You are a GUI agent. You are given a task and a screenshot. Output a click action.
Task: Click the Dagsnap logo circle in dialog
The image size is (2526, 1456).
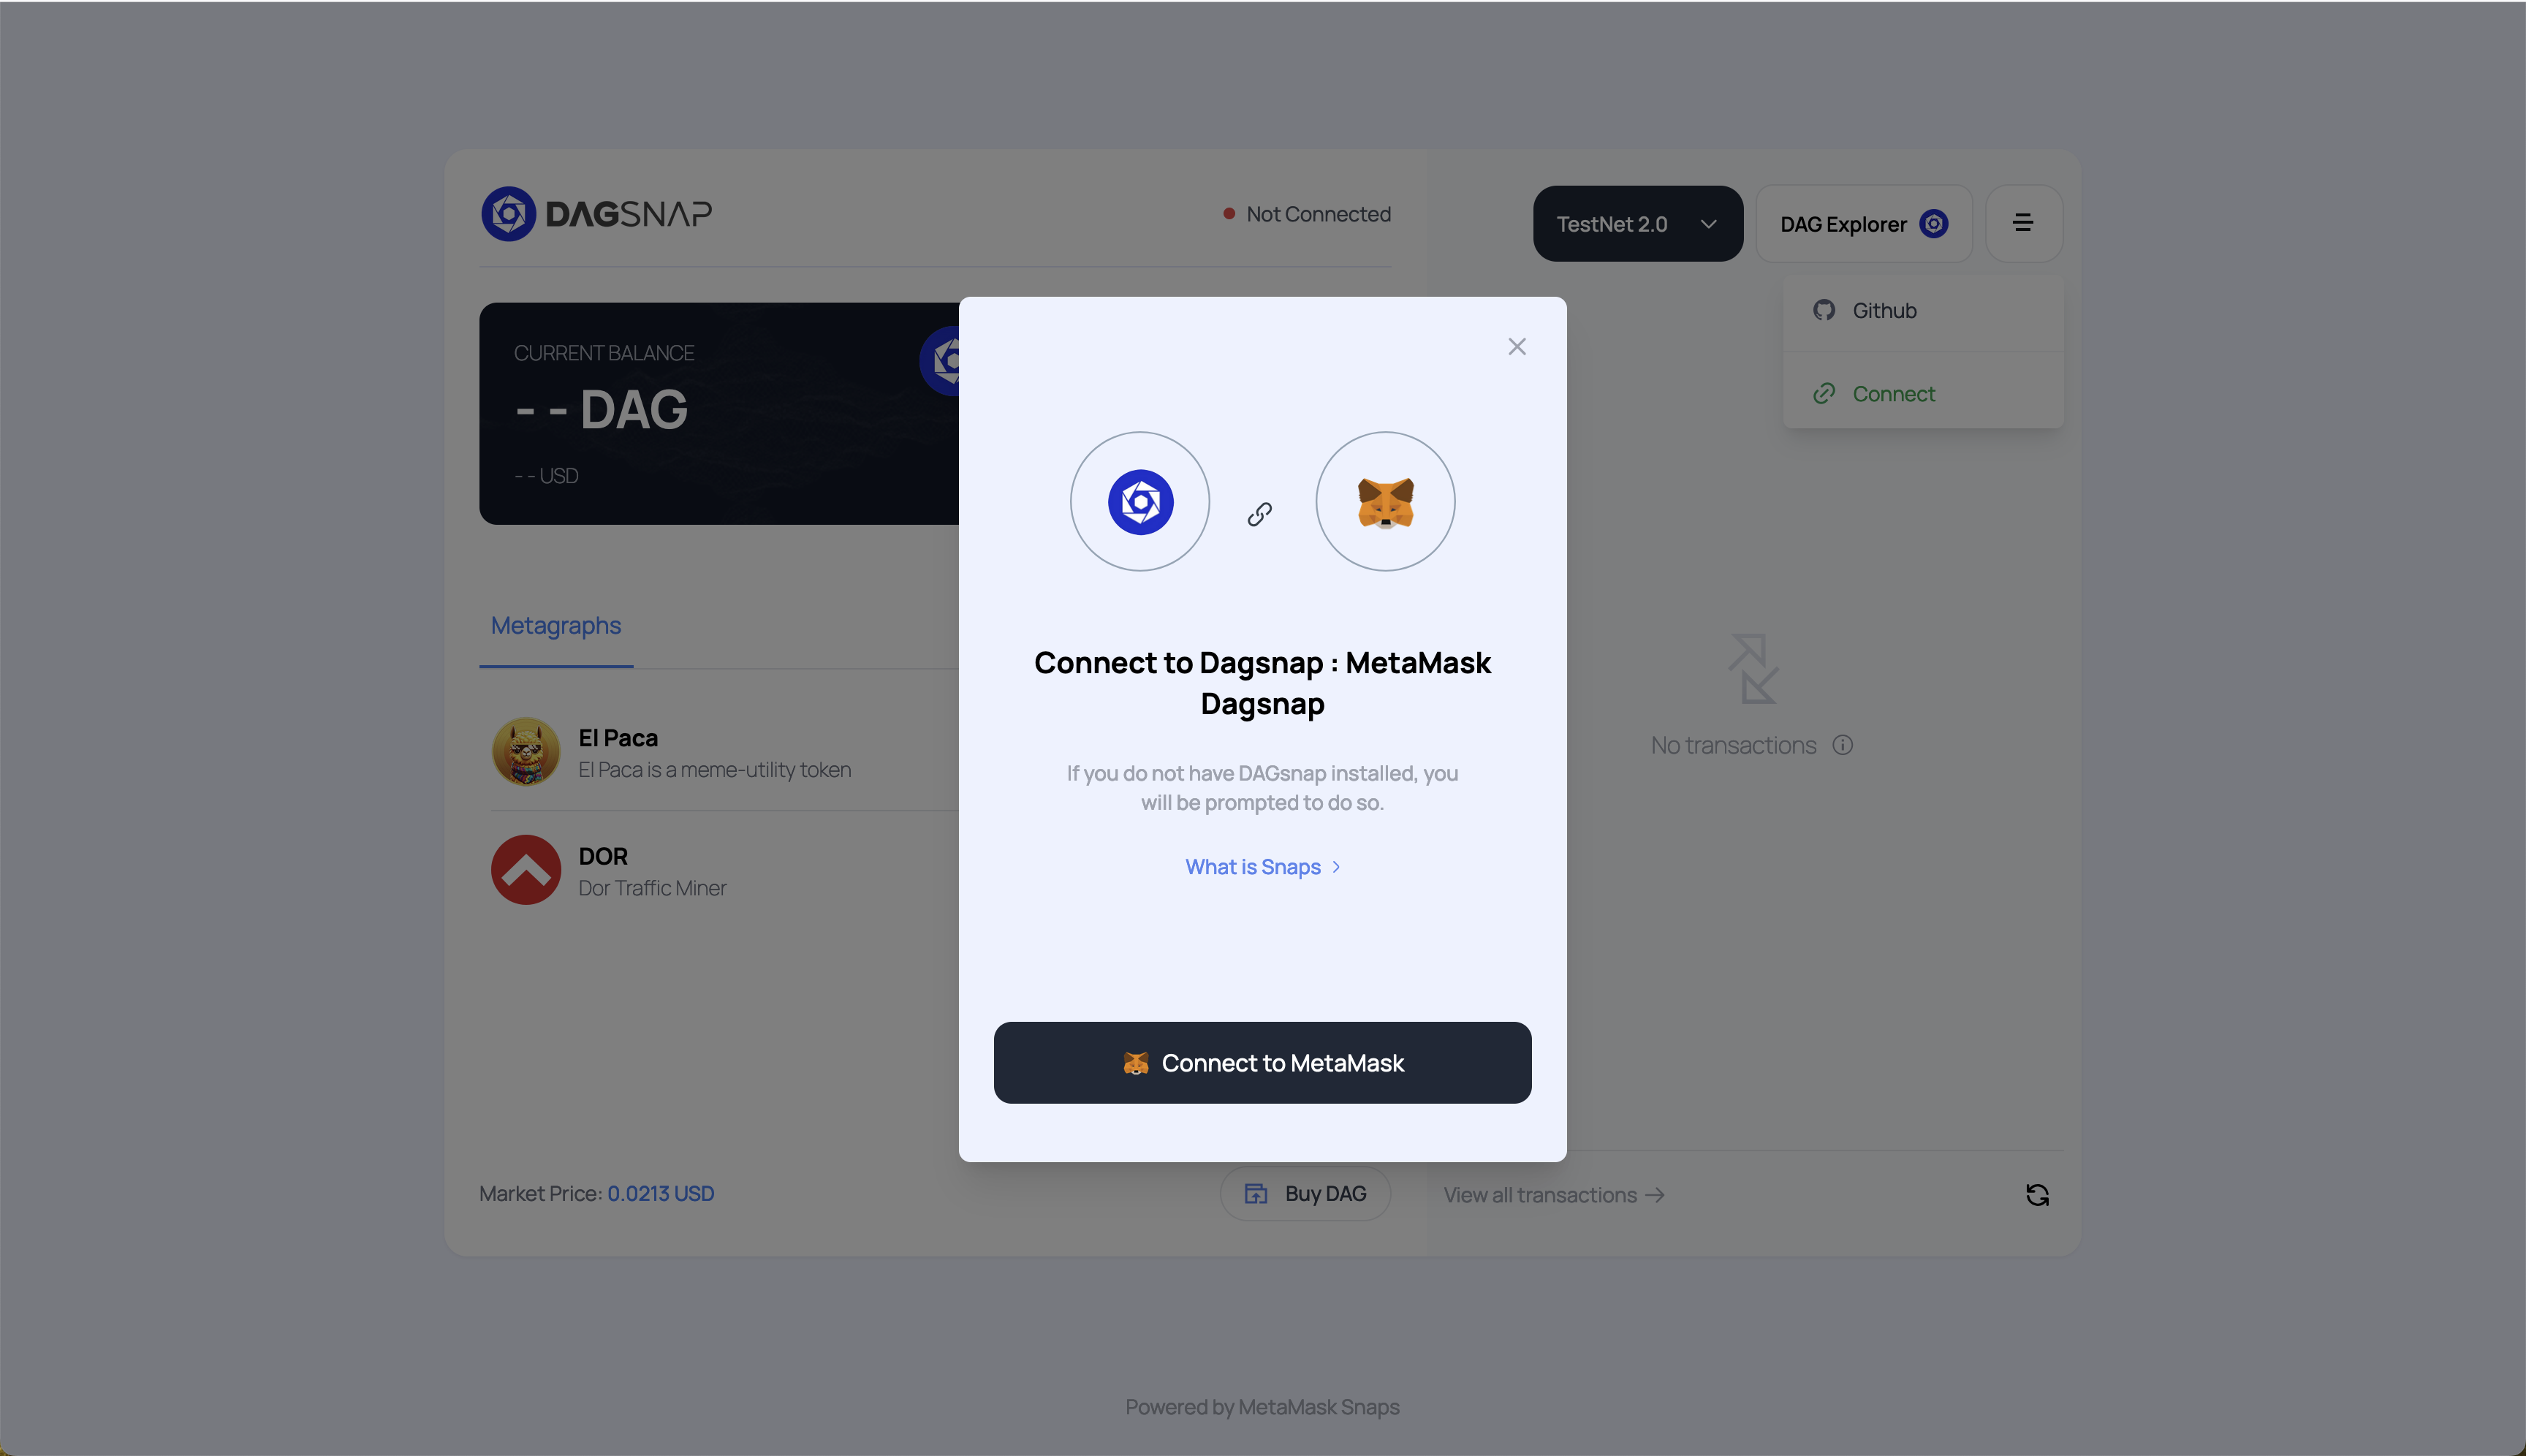coord(1139,502)
